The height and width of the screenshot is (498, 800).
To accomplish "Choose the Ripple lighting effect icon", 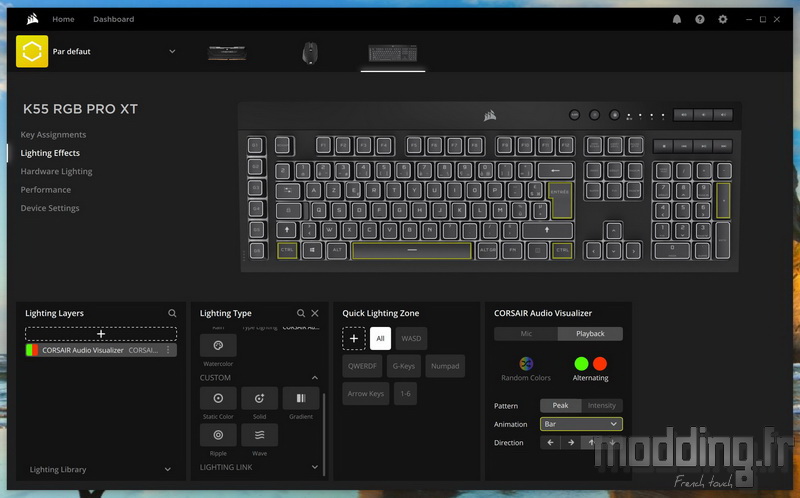I will pyautogui.click(x=218, y=435).
